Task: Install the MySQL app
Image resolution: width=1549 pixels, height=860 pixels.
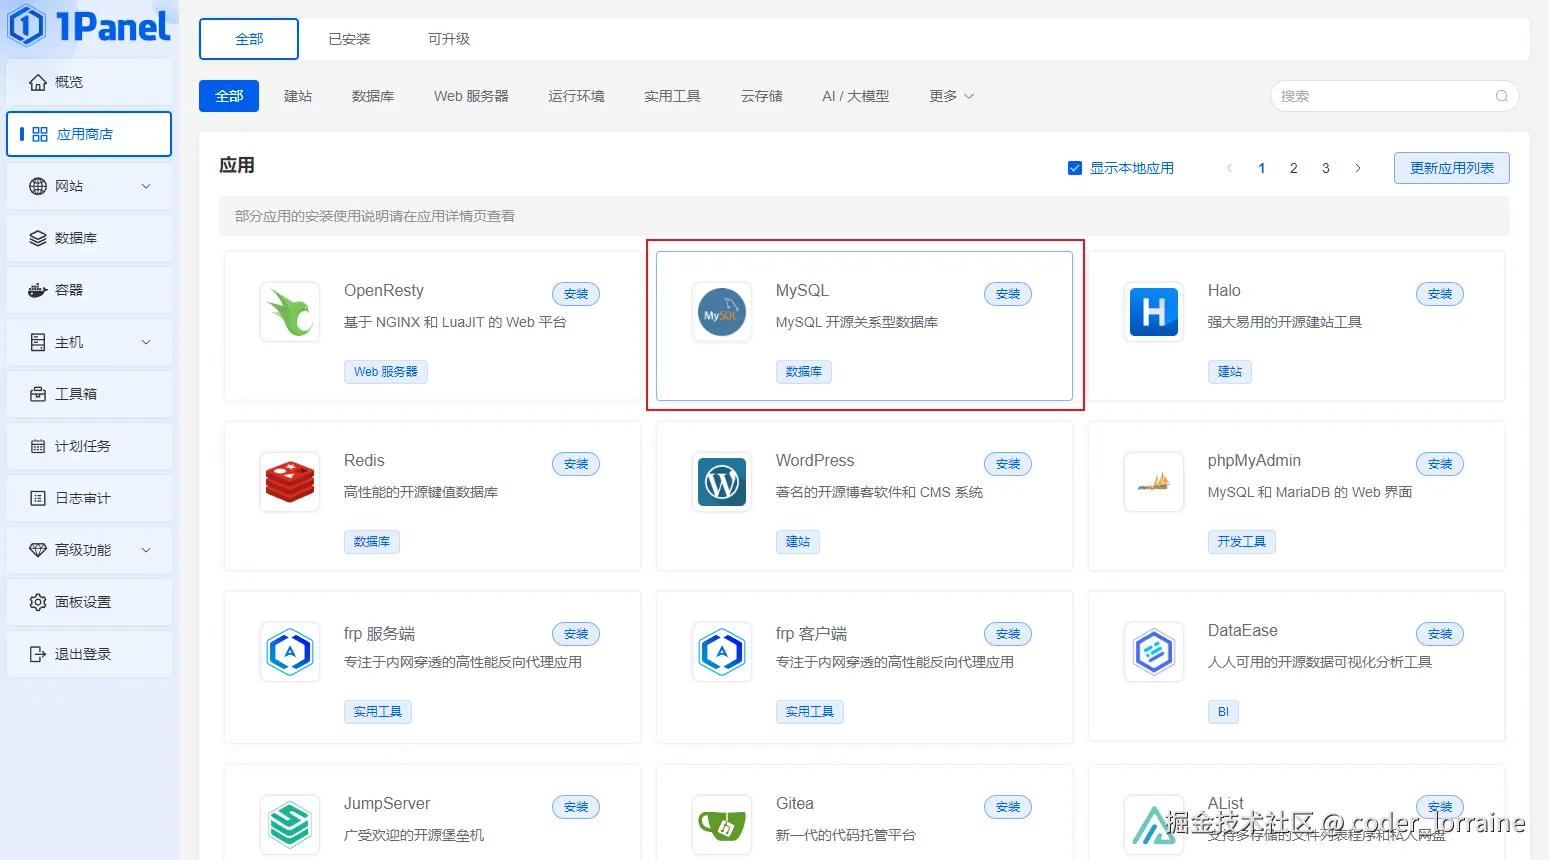Action: 1008,294
